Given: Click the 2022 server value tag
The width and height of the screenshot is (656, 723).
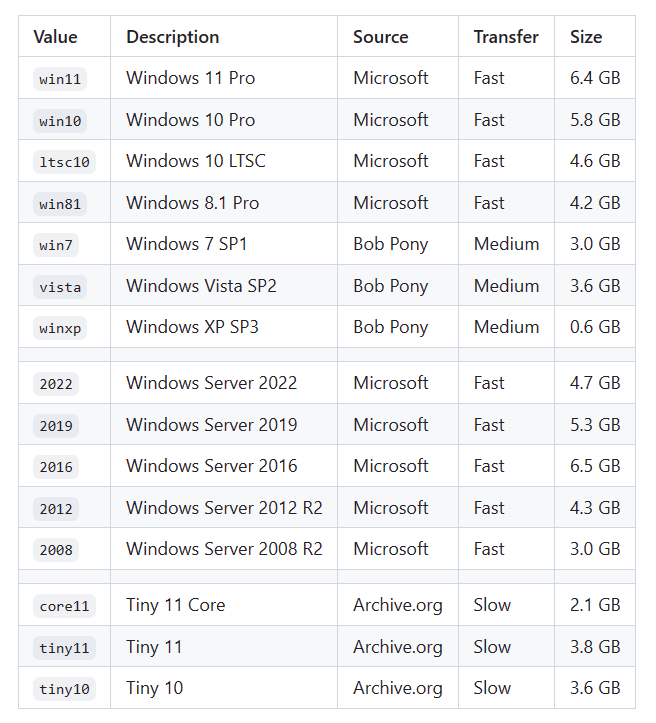Looking at the screenshot, I should (x=56, y=384).
